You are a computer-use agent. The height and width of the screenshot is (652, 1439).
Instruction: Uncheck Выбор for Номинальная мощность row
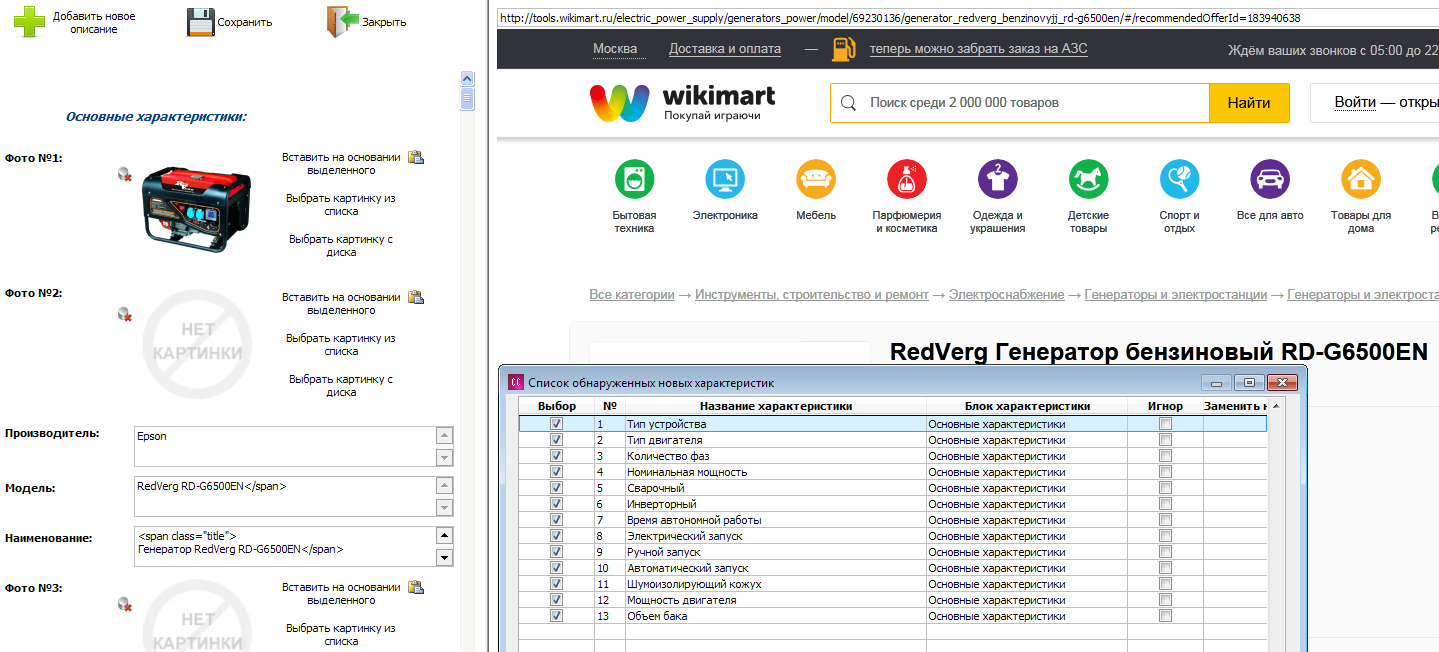point(556,472)
